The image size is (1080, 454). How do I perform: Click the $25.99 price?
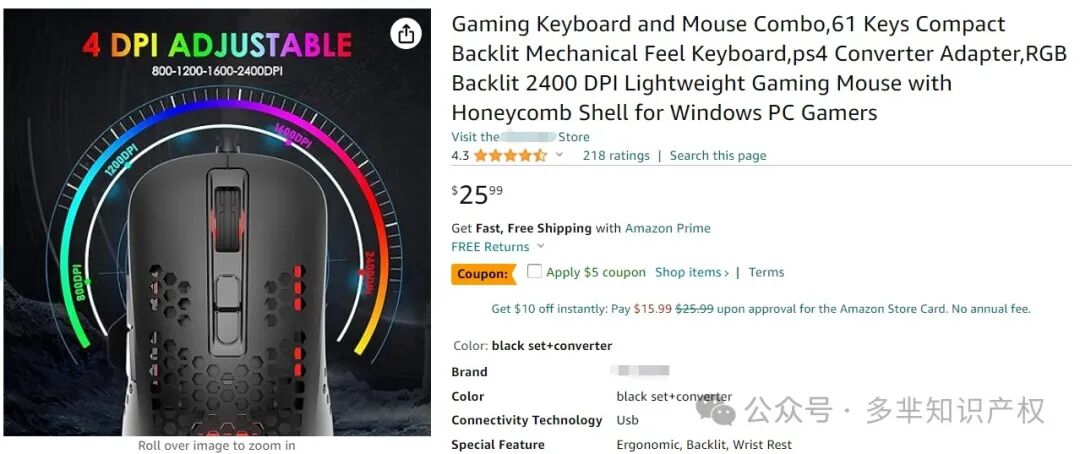tap(477, 195)
